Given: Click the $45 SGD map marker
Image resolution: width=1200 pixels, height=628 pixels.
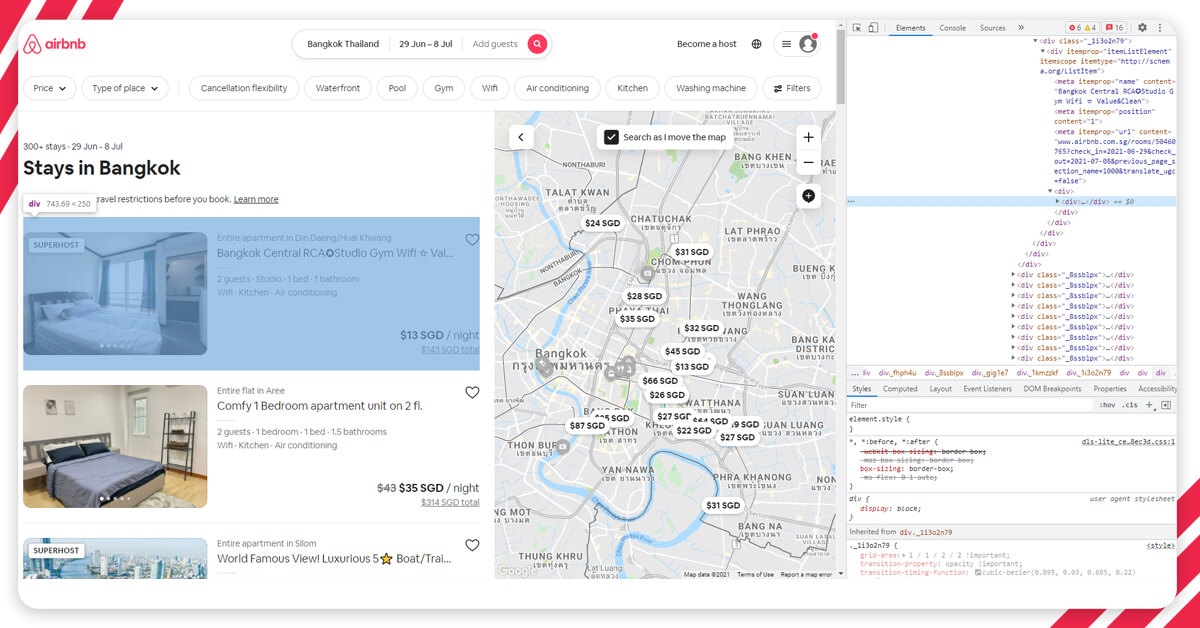Looking at the screenshot, I should (x=682, y=351).
